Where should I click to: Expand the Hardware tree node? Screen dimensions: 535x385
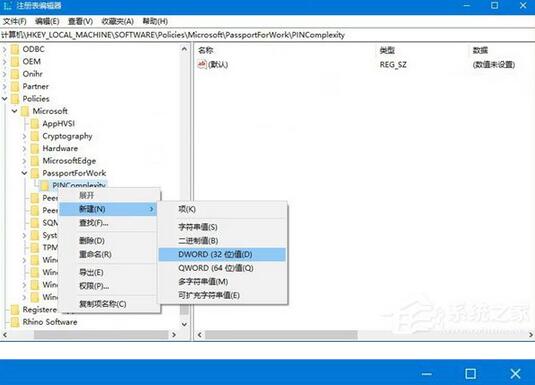[24, 148]
